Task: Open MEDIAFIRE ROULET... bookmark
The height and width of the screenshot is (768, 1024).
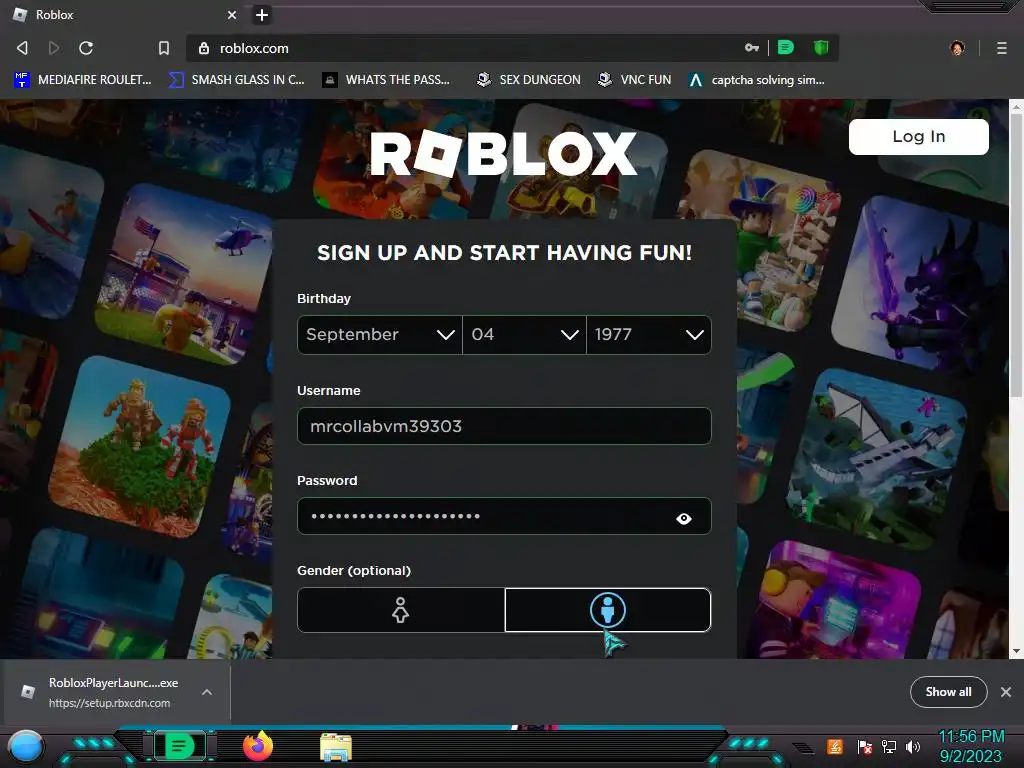Action: pyautogui.click(x=83, y=80)
